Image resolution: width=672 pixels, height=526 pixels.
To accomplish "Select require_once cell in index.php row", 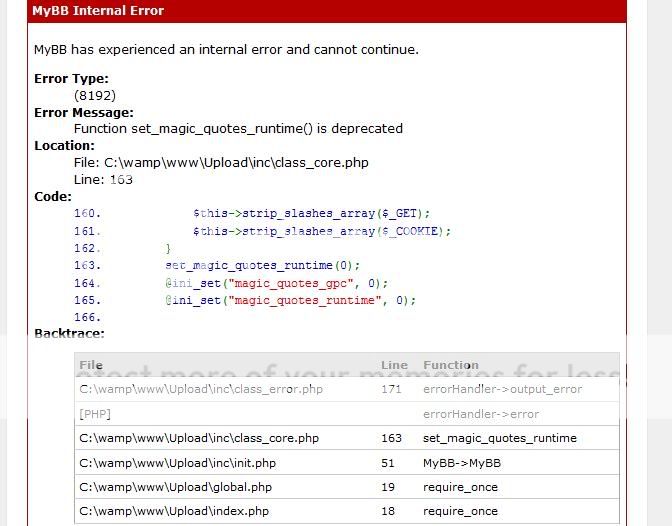I will (460, 511).
